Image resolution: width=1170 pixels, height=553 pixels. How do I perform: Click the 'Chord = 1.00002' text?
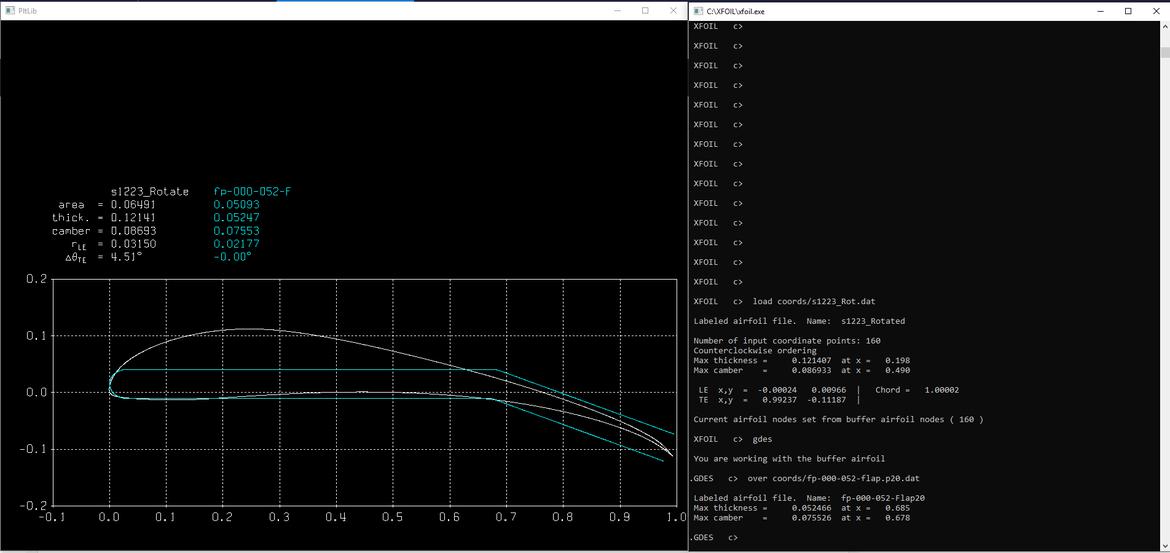click(x=916, y=390)
